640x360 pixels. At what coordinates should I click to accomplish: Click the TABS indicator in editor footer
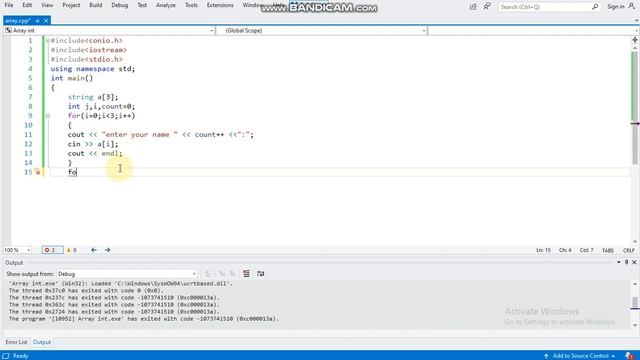pyautogui.click(x=608, y=250)
